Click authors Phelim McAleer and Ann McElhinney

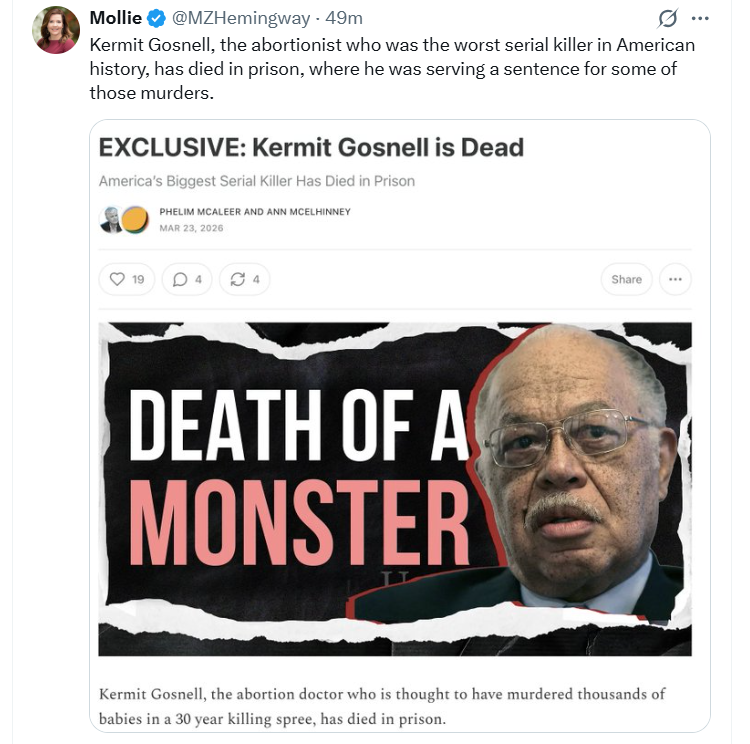point(255,212)
